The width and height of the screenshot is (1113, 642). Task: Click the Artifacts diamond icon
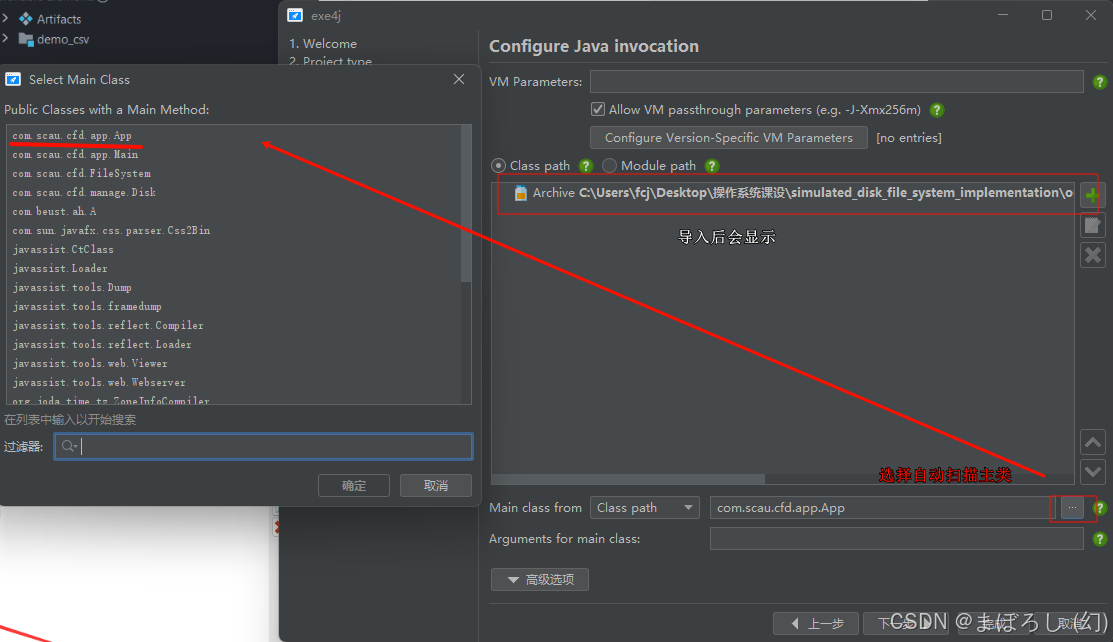tap(26, 19)
